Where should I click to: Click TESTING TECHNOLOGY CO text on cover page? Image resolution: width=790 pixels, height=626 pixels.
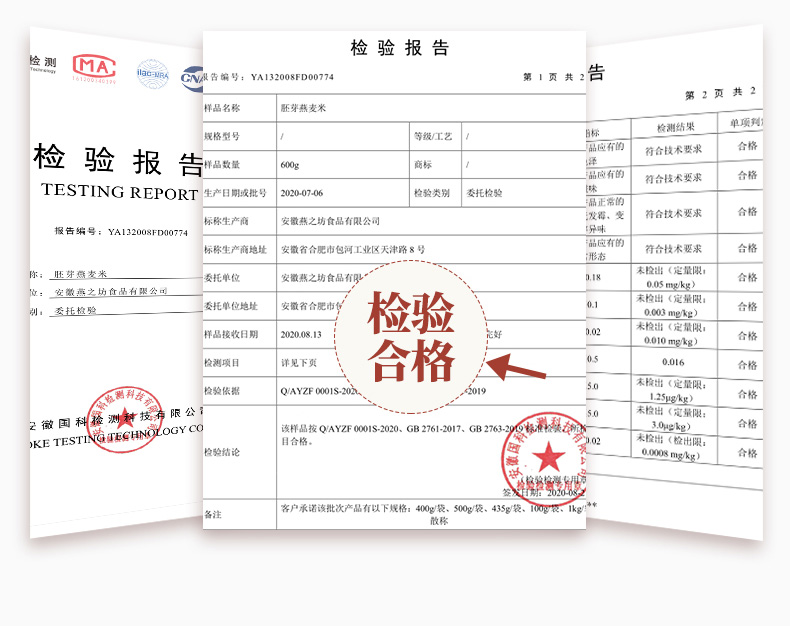pos(127,436)
